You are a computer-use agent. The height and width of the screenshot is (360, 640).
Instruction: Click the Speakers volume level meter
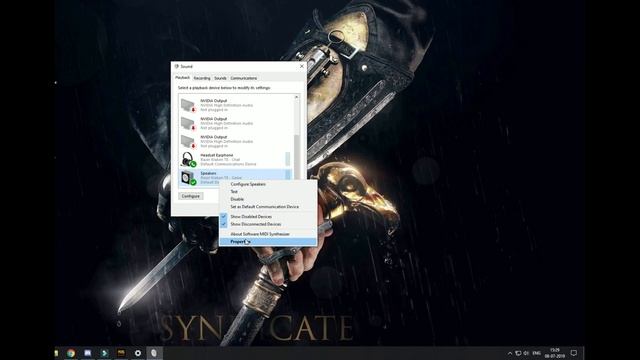coord(288,175)
